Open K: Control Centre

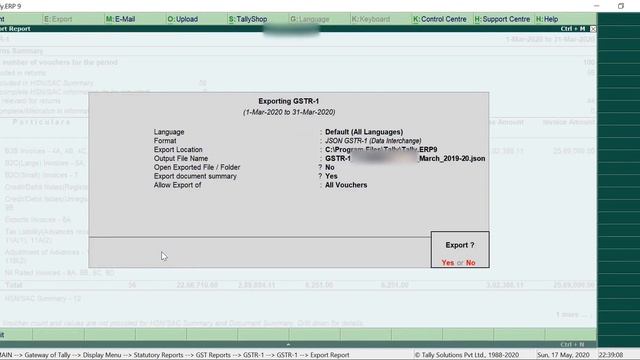[x=440, y=19]
